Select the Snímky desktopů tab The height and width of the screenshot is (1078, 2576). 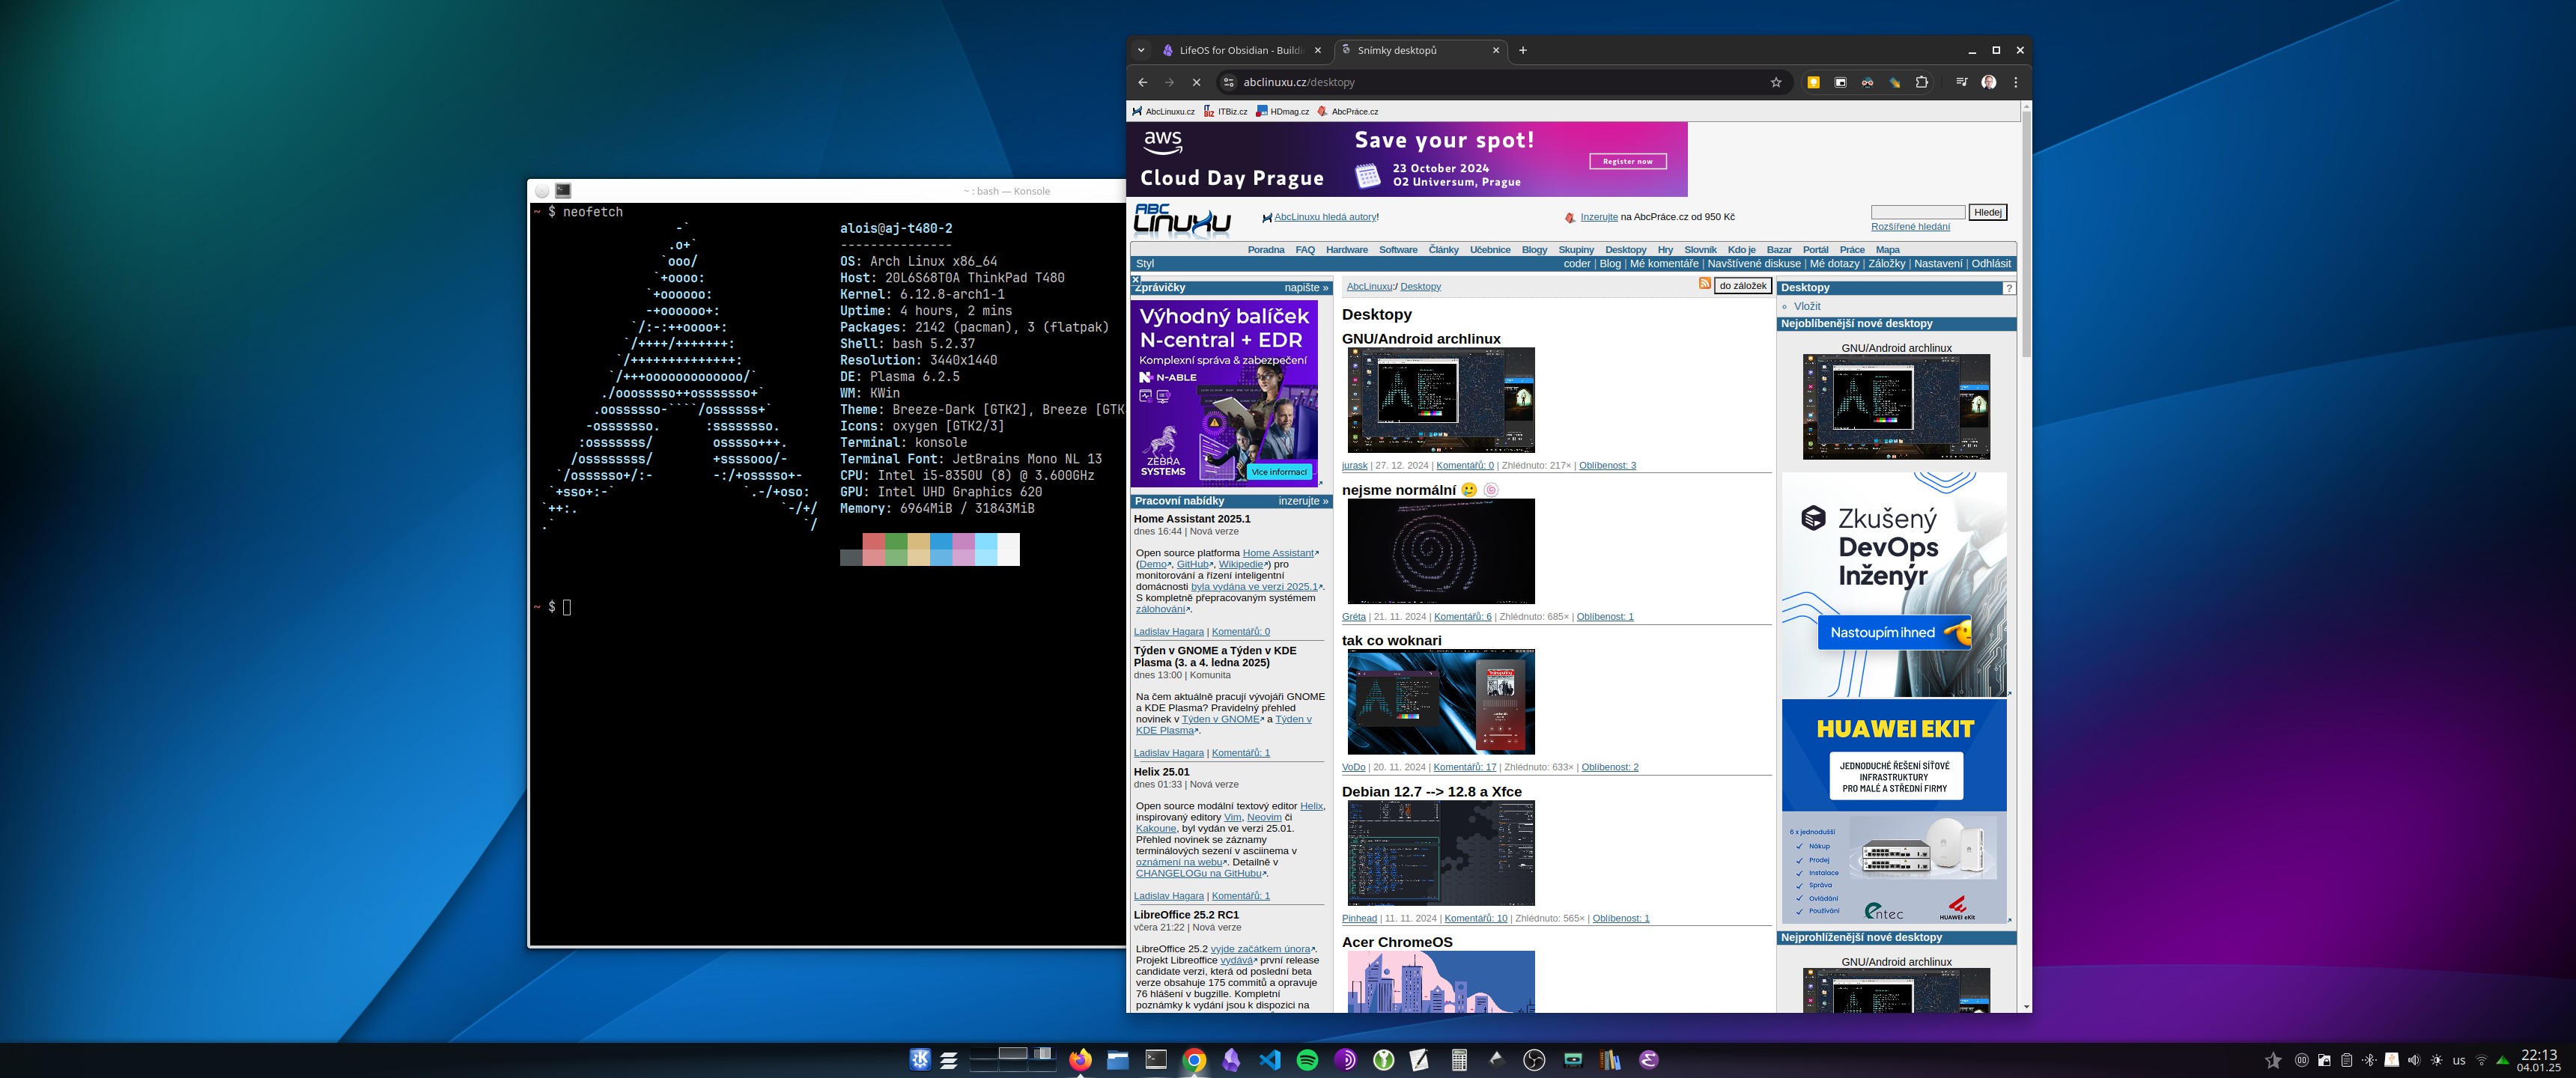(x=1420, y=50)
